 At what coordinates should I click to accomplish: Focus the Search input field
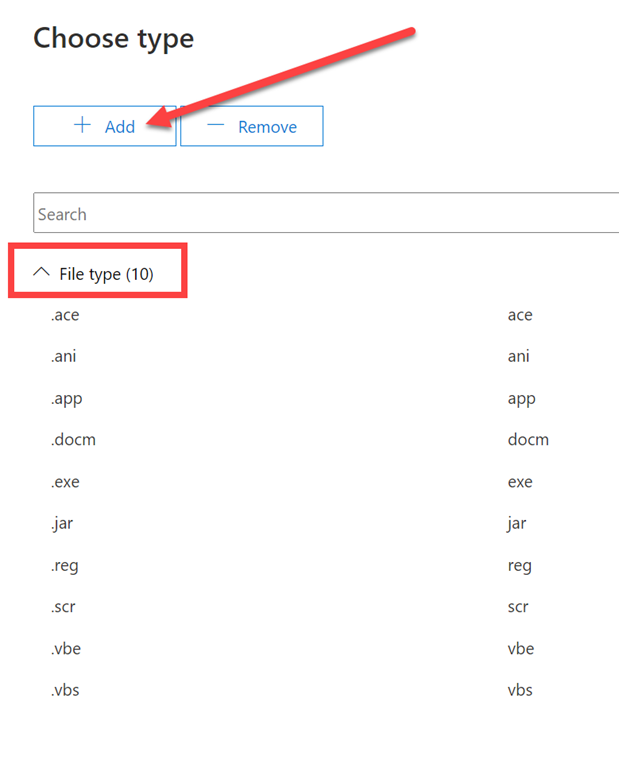coord(326,214)
